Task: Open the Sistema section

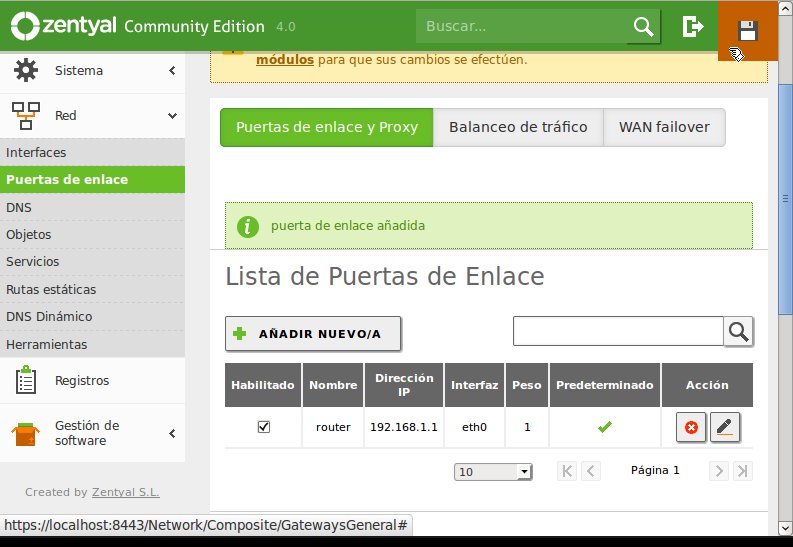Action: tap(92, 71)
